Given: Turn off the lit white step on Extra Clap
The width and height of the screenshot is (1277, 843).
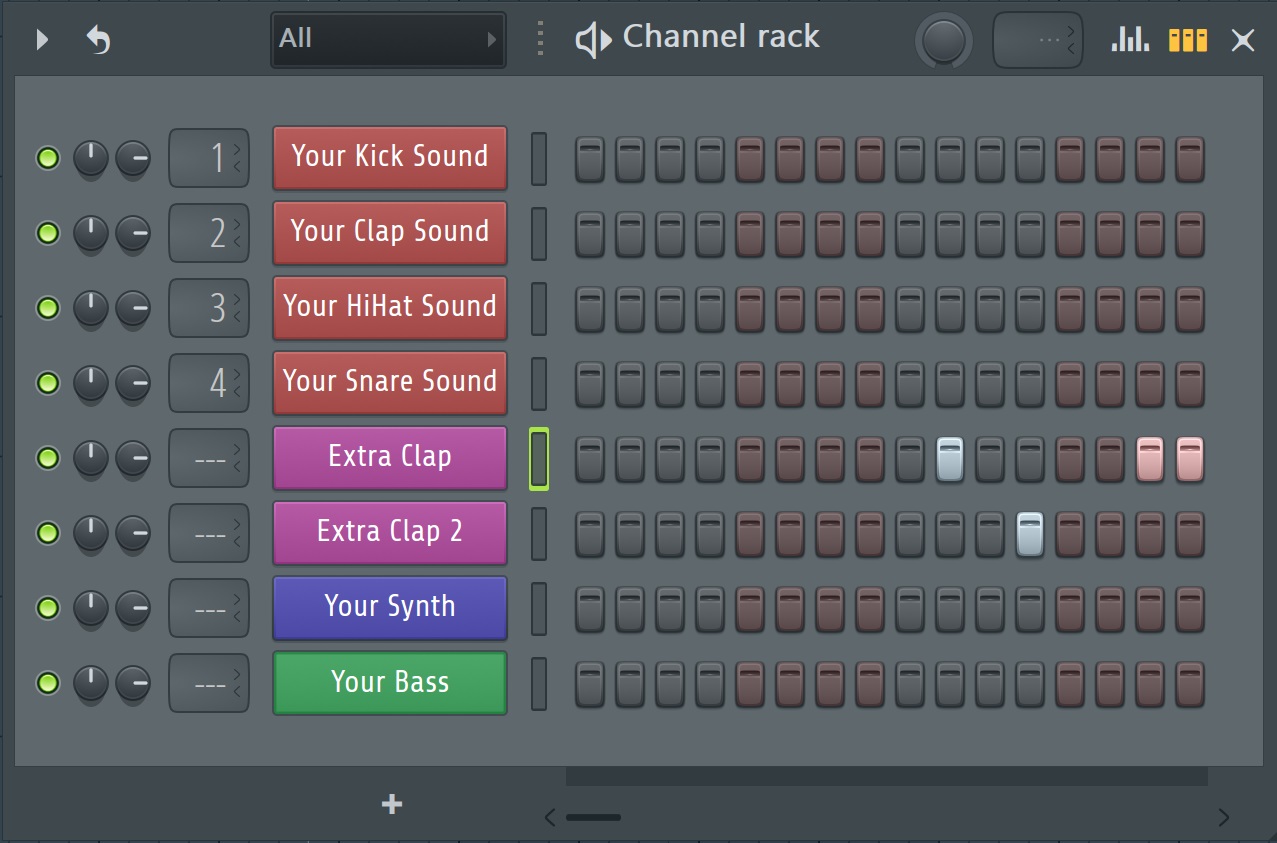Looking at the screenshot, I should coord(950,459).
